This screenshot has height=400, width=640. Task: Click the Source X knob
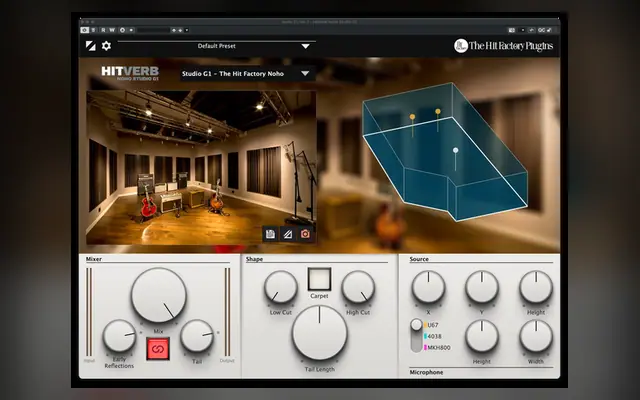428,287
